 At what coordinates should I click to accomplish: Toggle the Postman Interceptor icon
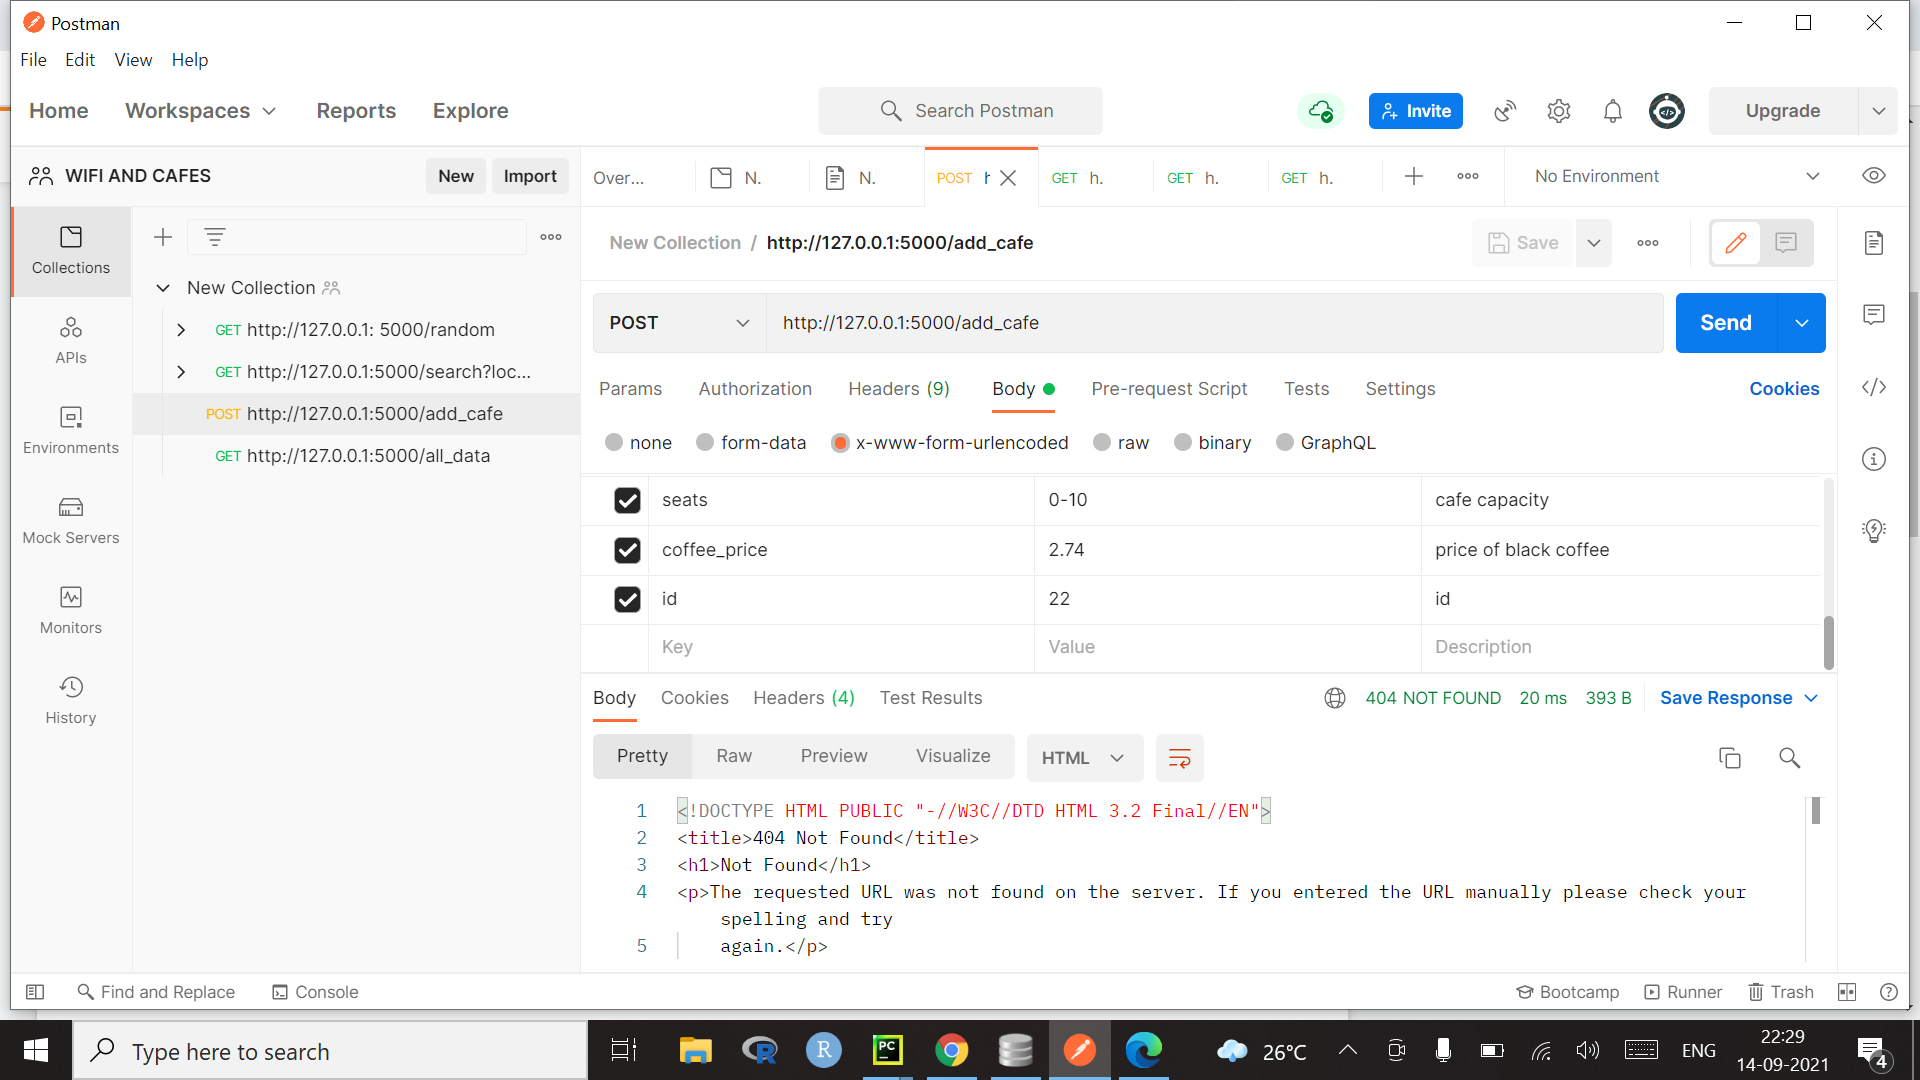[1505, 111]
